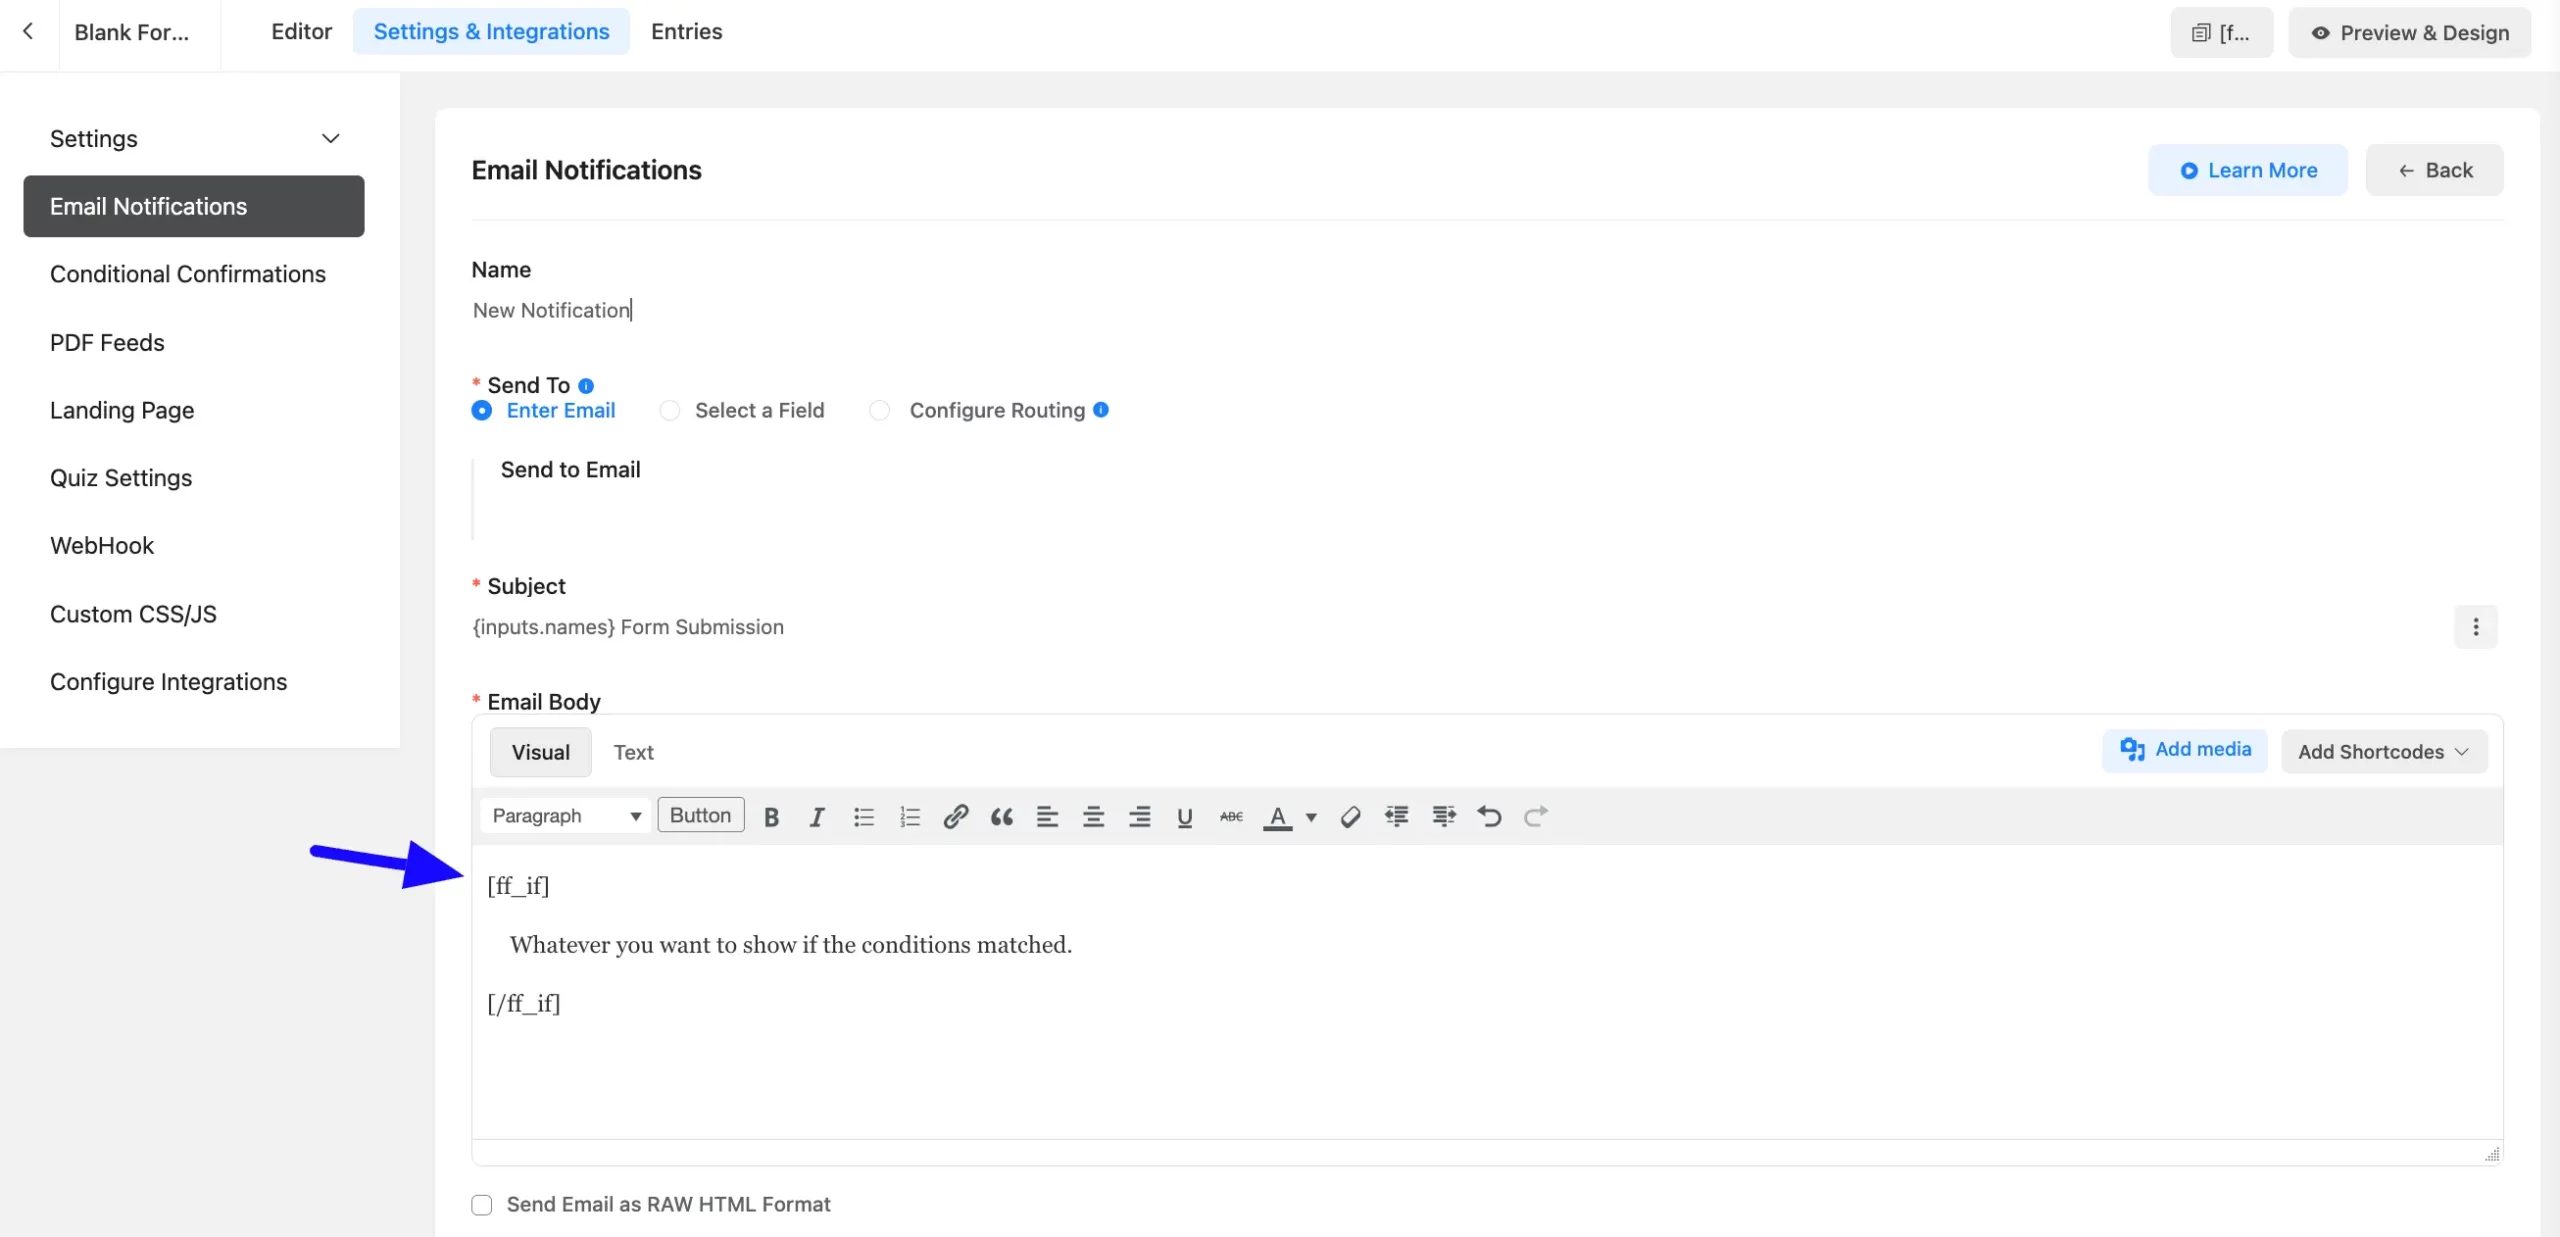Click the Add media button
Screen dimensions: 2560x1237
coord(2184,749)
